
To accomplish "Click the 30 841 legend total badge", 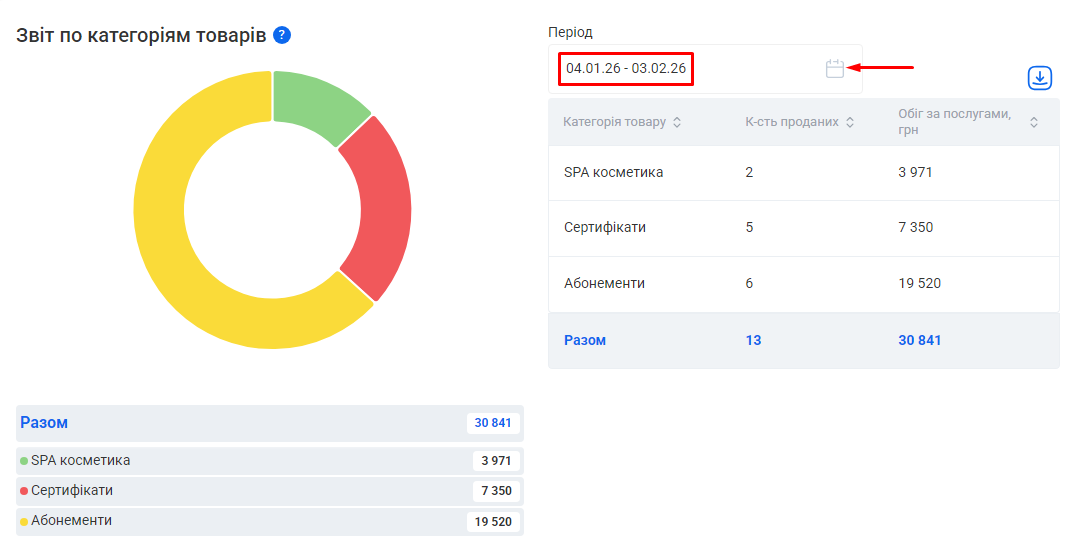I will coord(493,423).
